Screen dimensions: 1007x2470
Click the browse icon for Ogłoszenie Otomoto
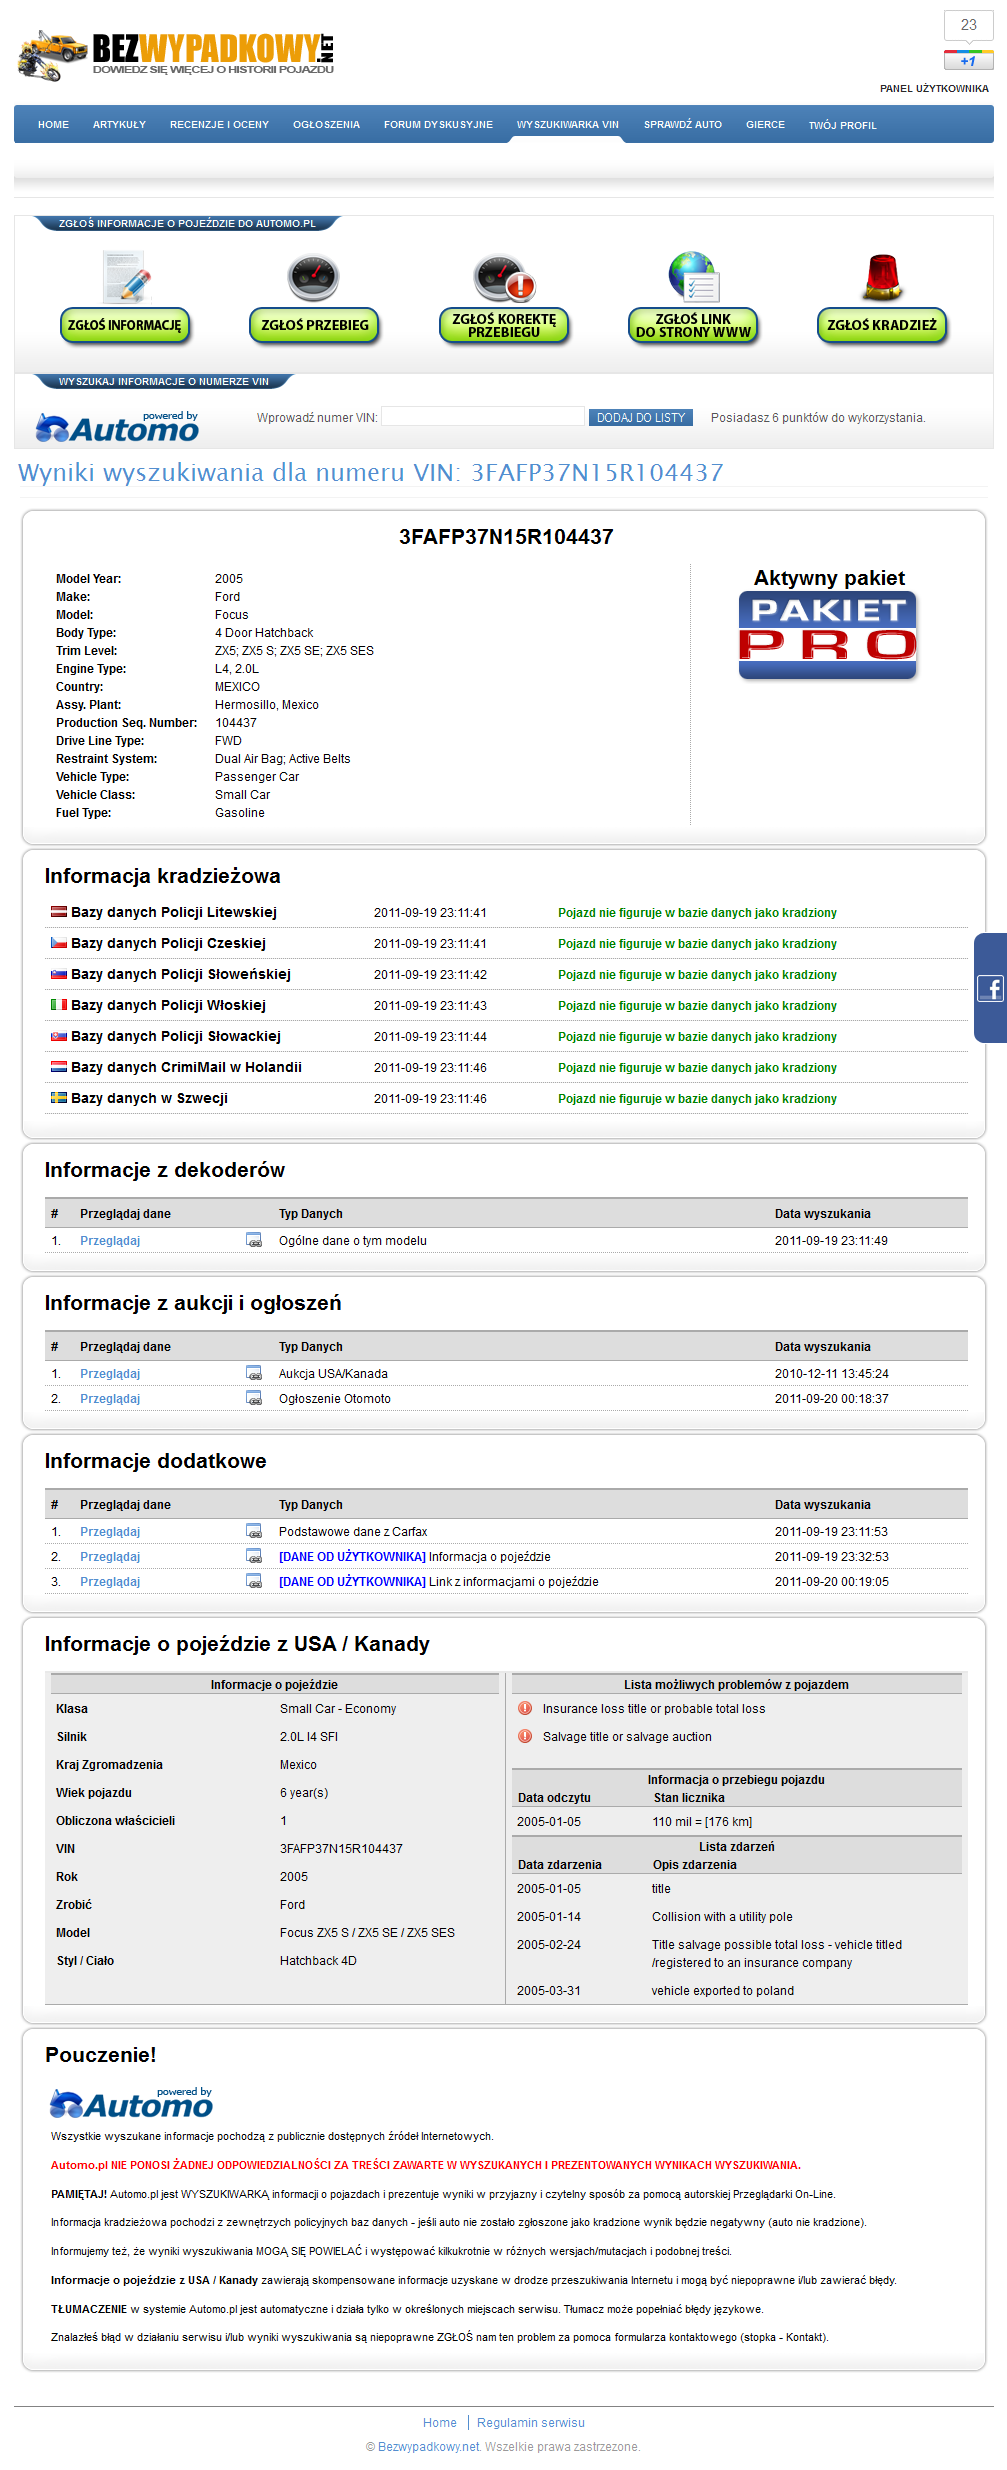click(x=254, y=1398)
